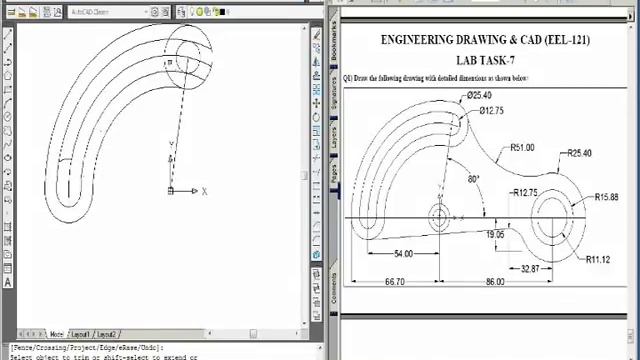640x360 pixels.
Task: Select the Rectangle tool
Action: [x=8, y=90]
